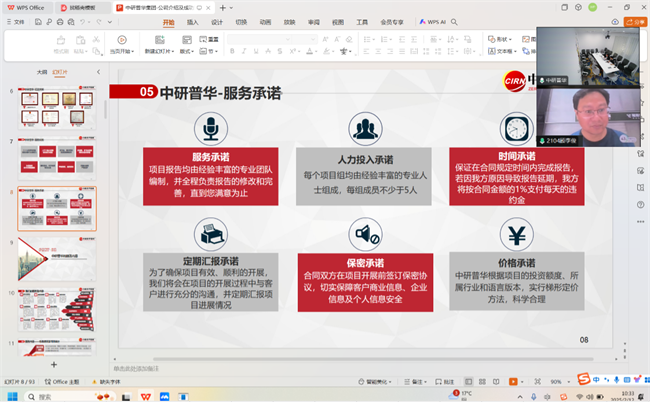Open the 文件 menu
Screen dimensions: 650x402
point(16,22)
